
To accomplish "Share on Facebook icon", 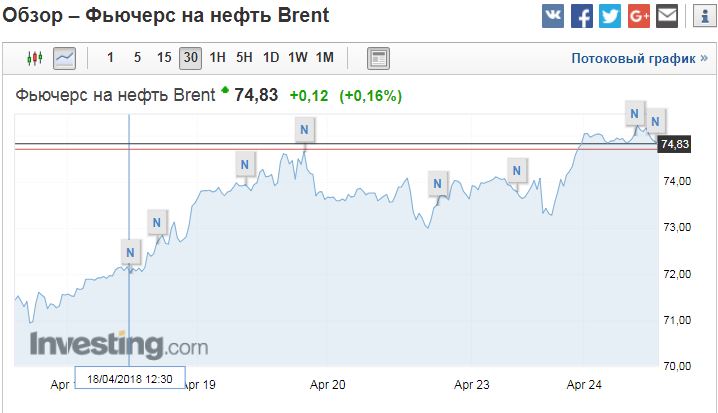I will click(582, 16).
